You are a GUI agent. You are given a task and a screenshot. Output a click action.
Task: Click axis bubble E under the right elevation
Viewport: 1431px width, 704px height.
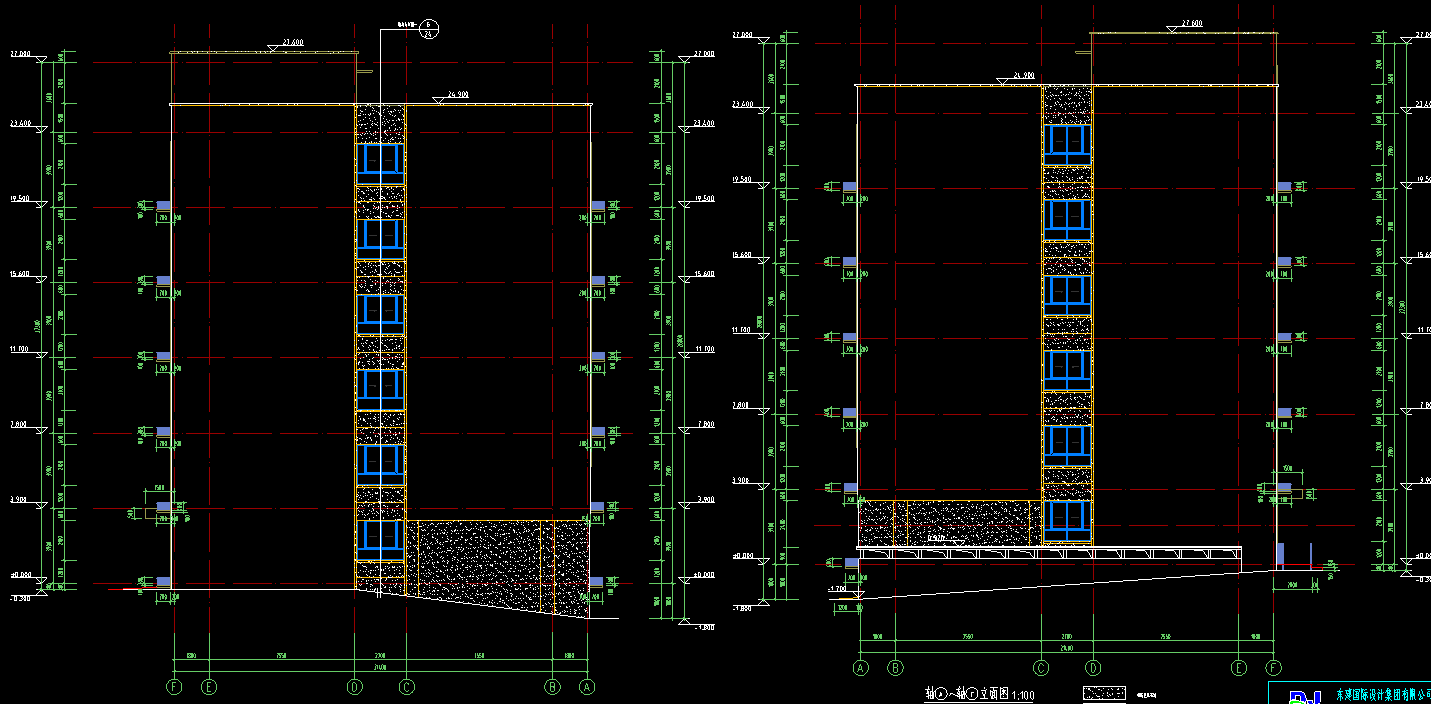tap(1240, 668)
